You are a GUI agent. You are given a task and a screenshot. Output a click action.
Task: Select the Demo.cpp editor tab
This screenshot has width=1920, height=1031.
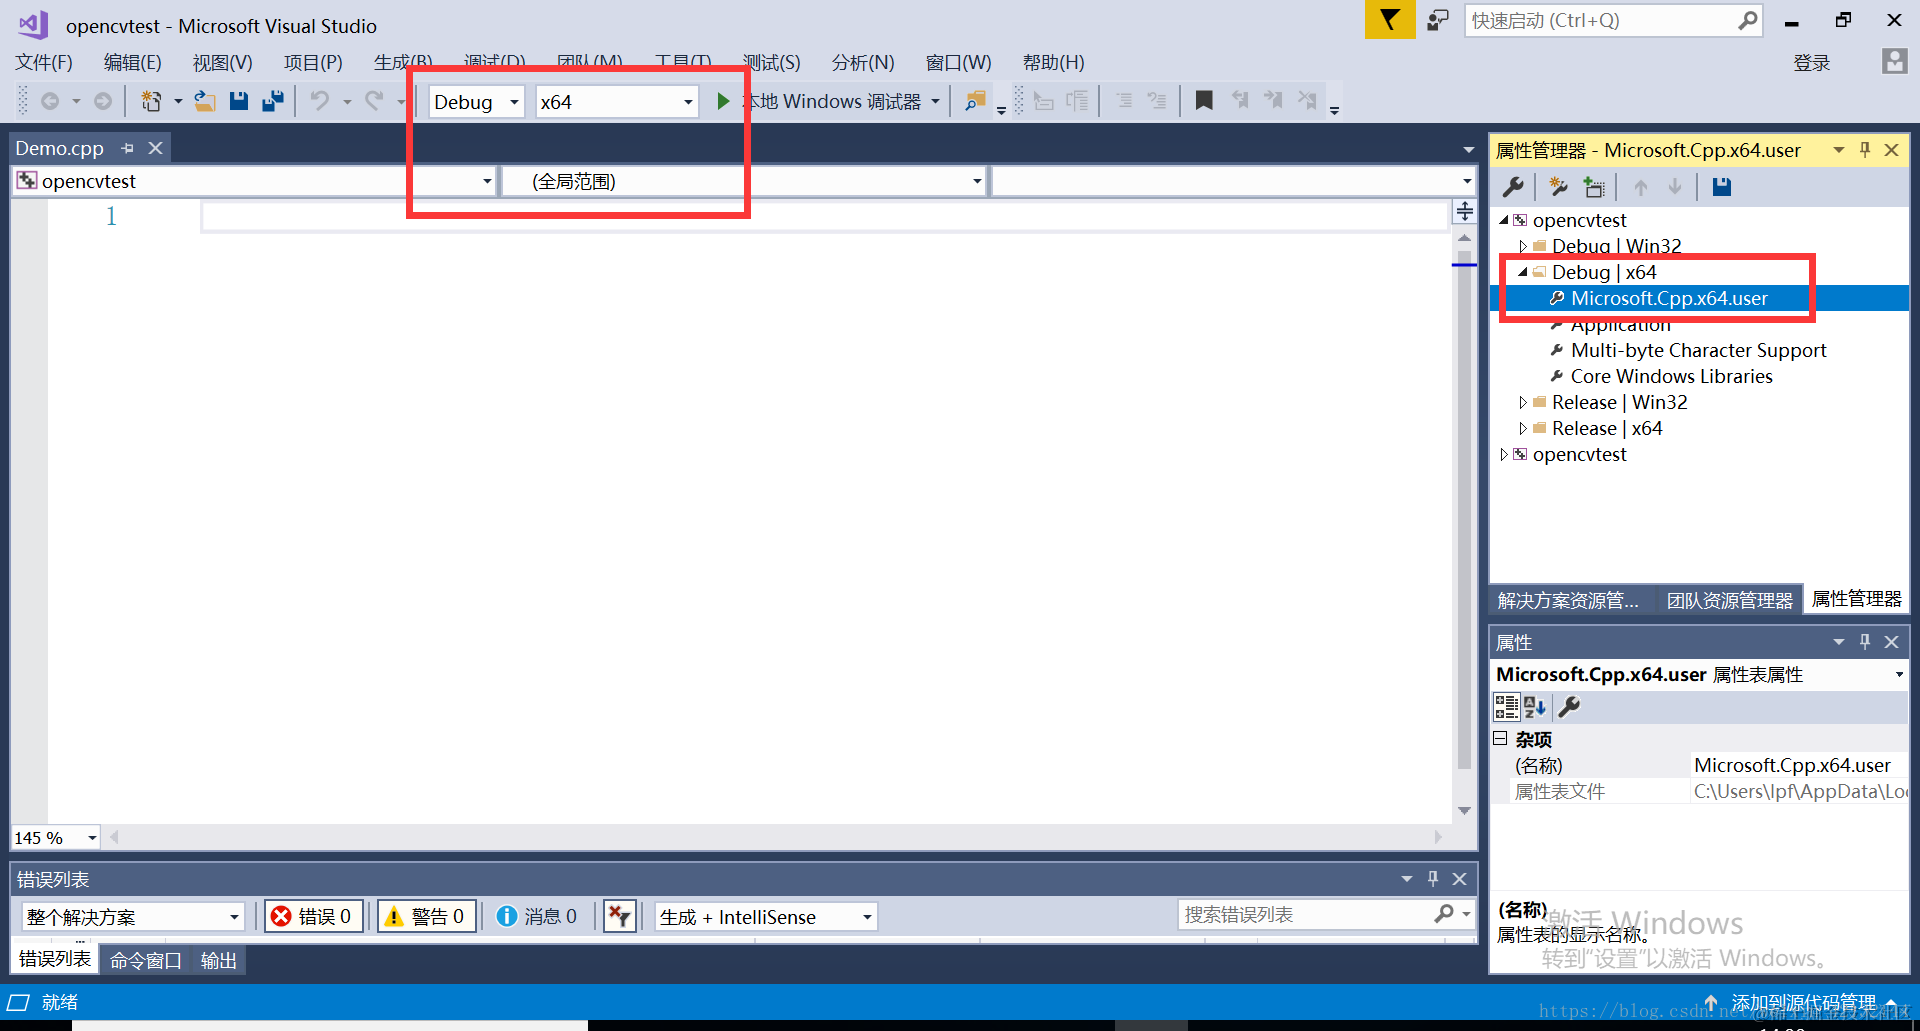[x=60, y=148]
